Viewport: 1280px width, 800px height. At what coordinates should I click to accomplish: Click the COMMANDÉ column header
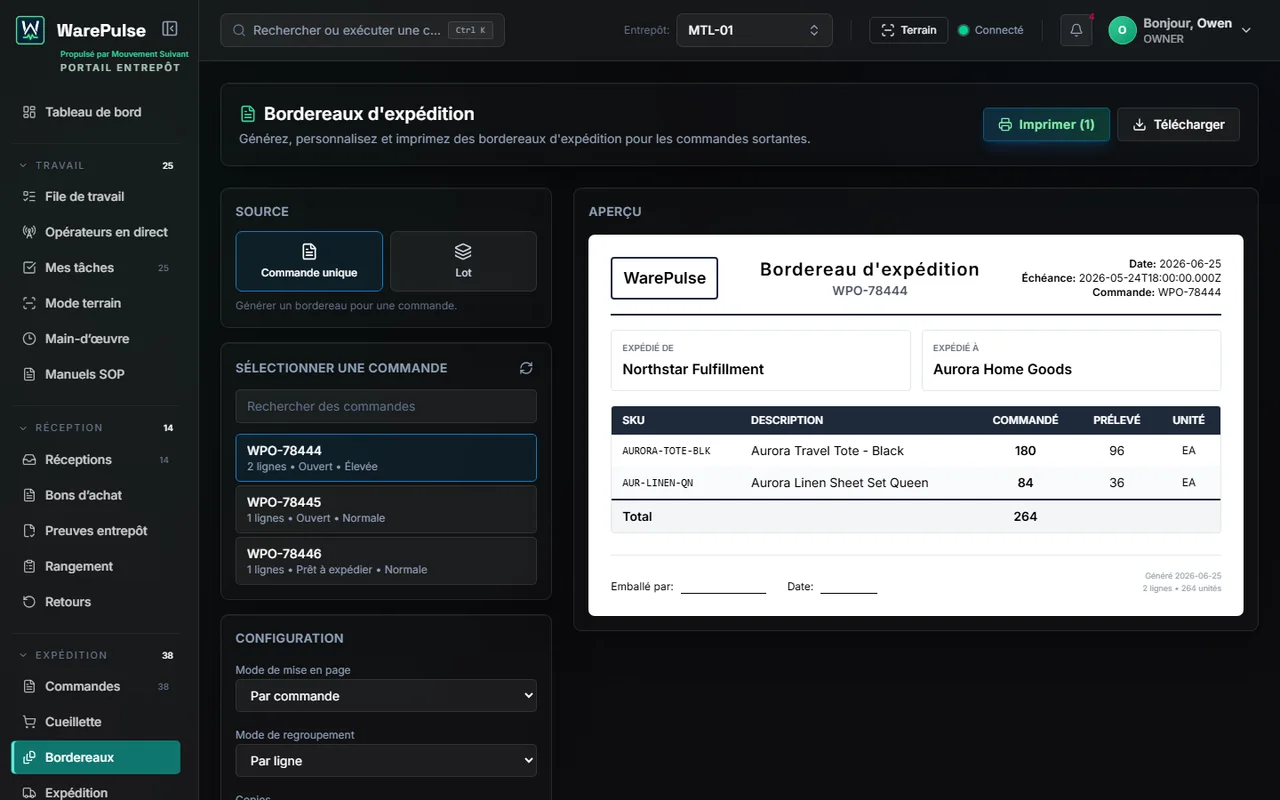coord(1025,420)
